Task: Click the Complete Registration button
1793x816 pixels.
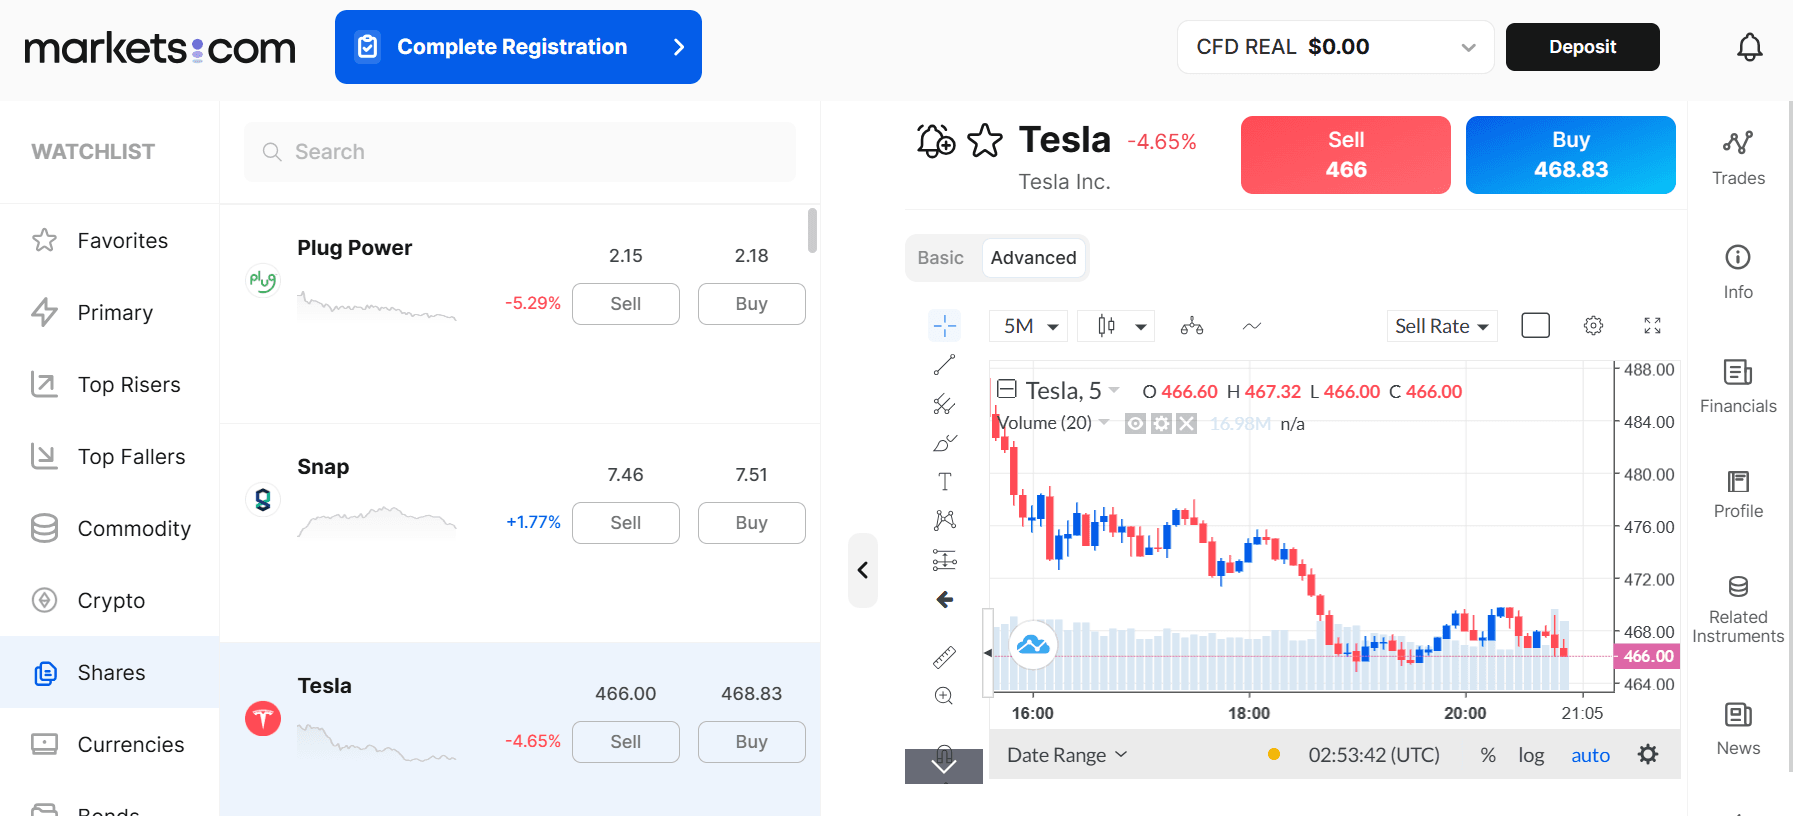Action: (518, 46)
